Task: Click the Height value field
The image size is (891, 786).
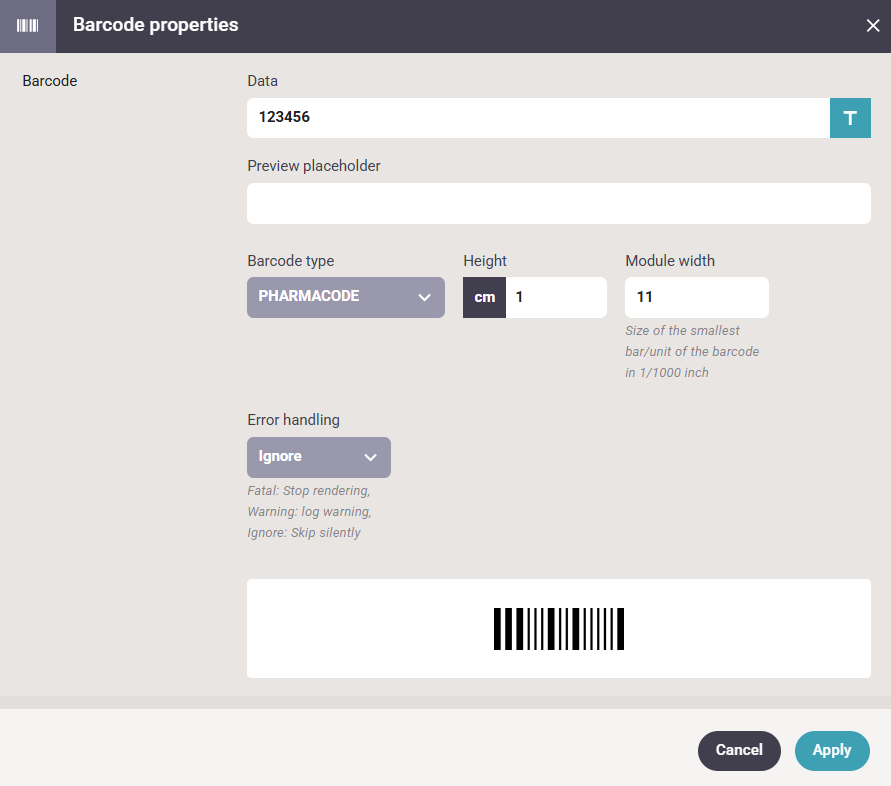Action: click(x=556, y=297)
